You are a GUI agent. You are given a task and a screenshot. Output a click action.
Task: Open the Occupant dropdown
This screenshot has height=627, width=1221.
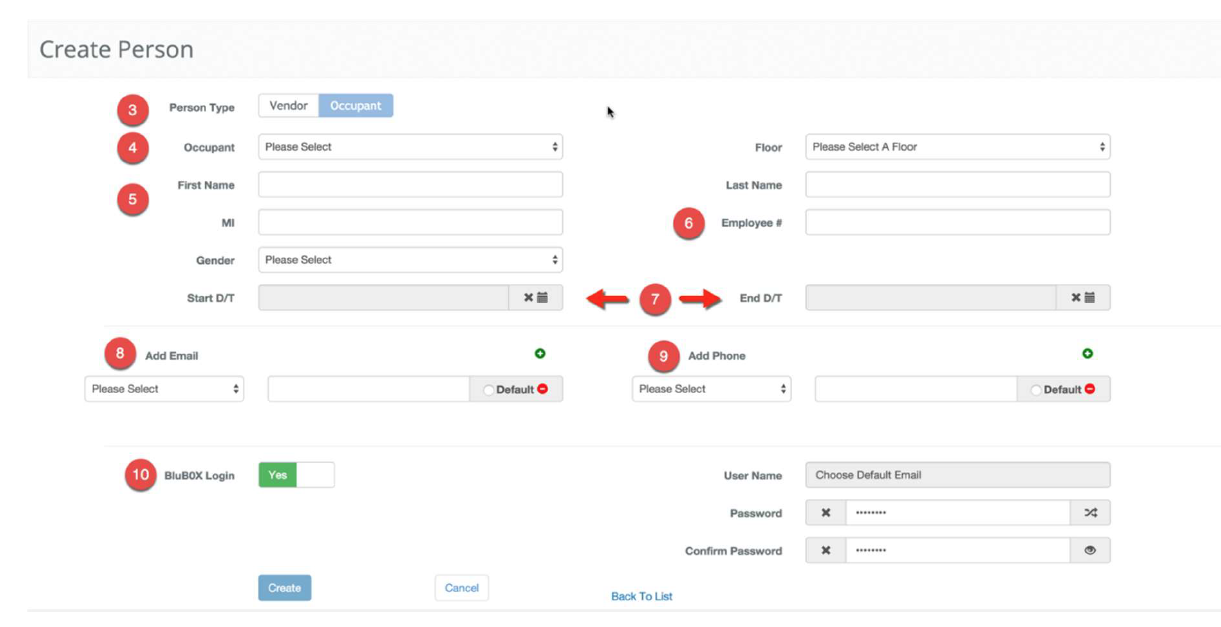tap(410, 147)
